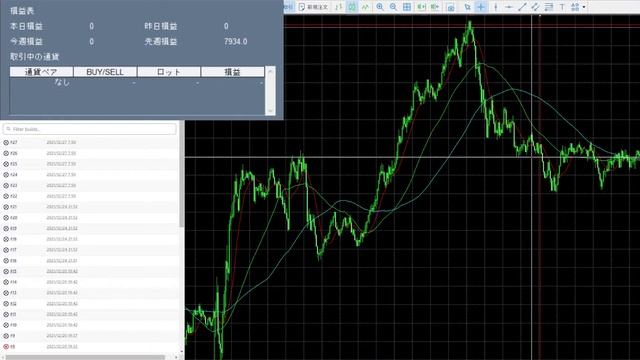This screenshot has width=640, height=360.
Task: Click the 昨日損益 label
Action: [161, 26]
